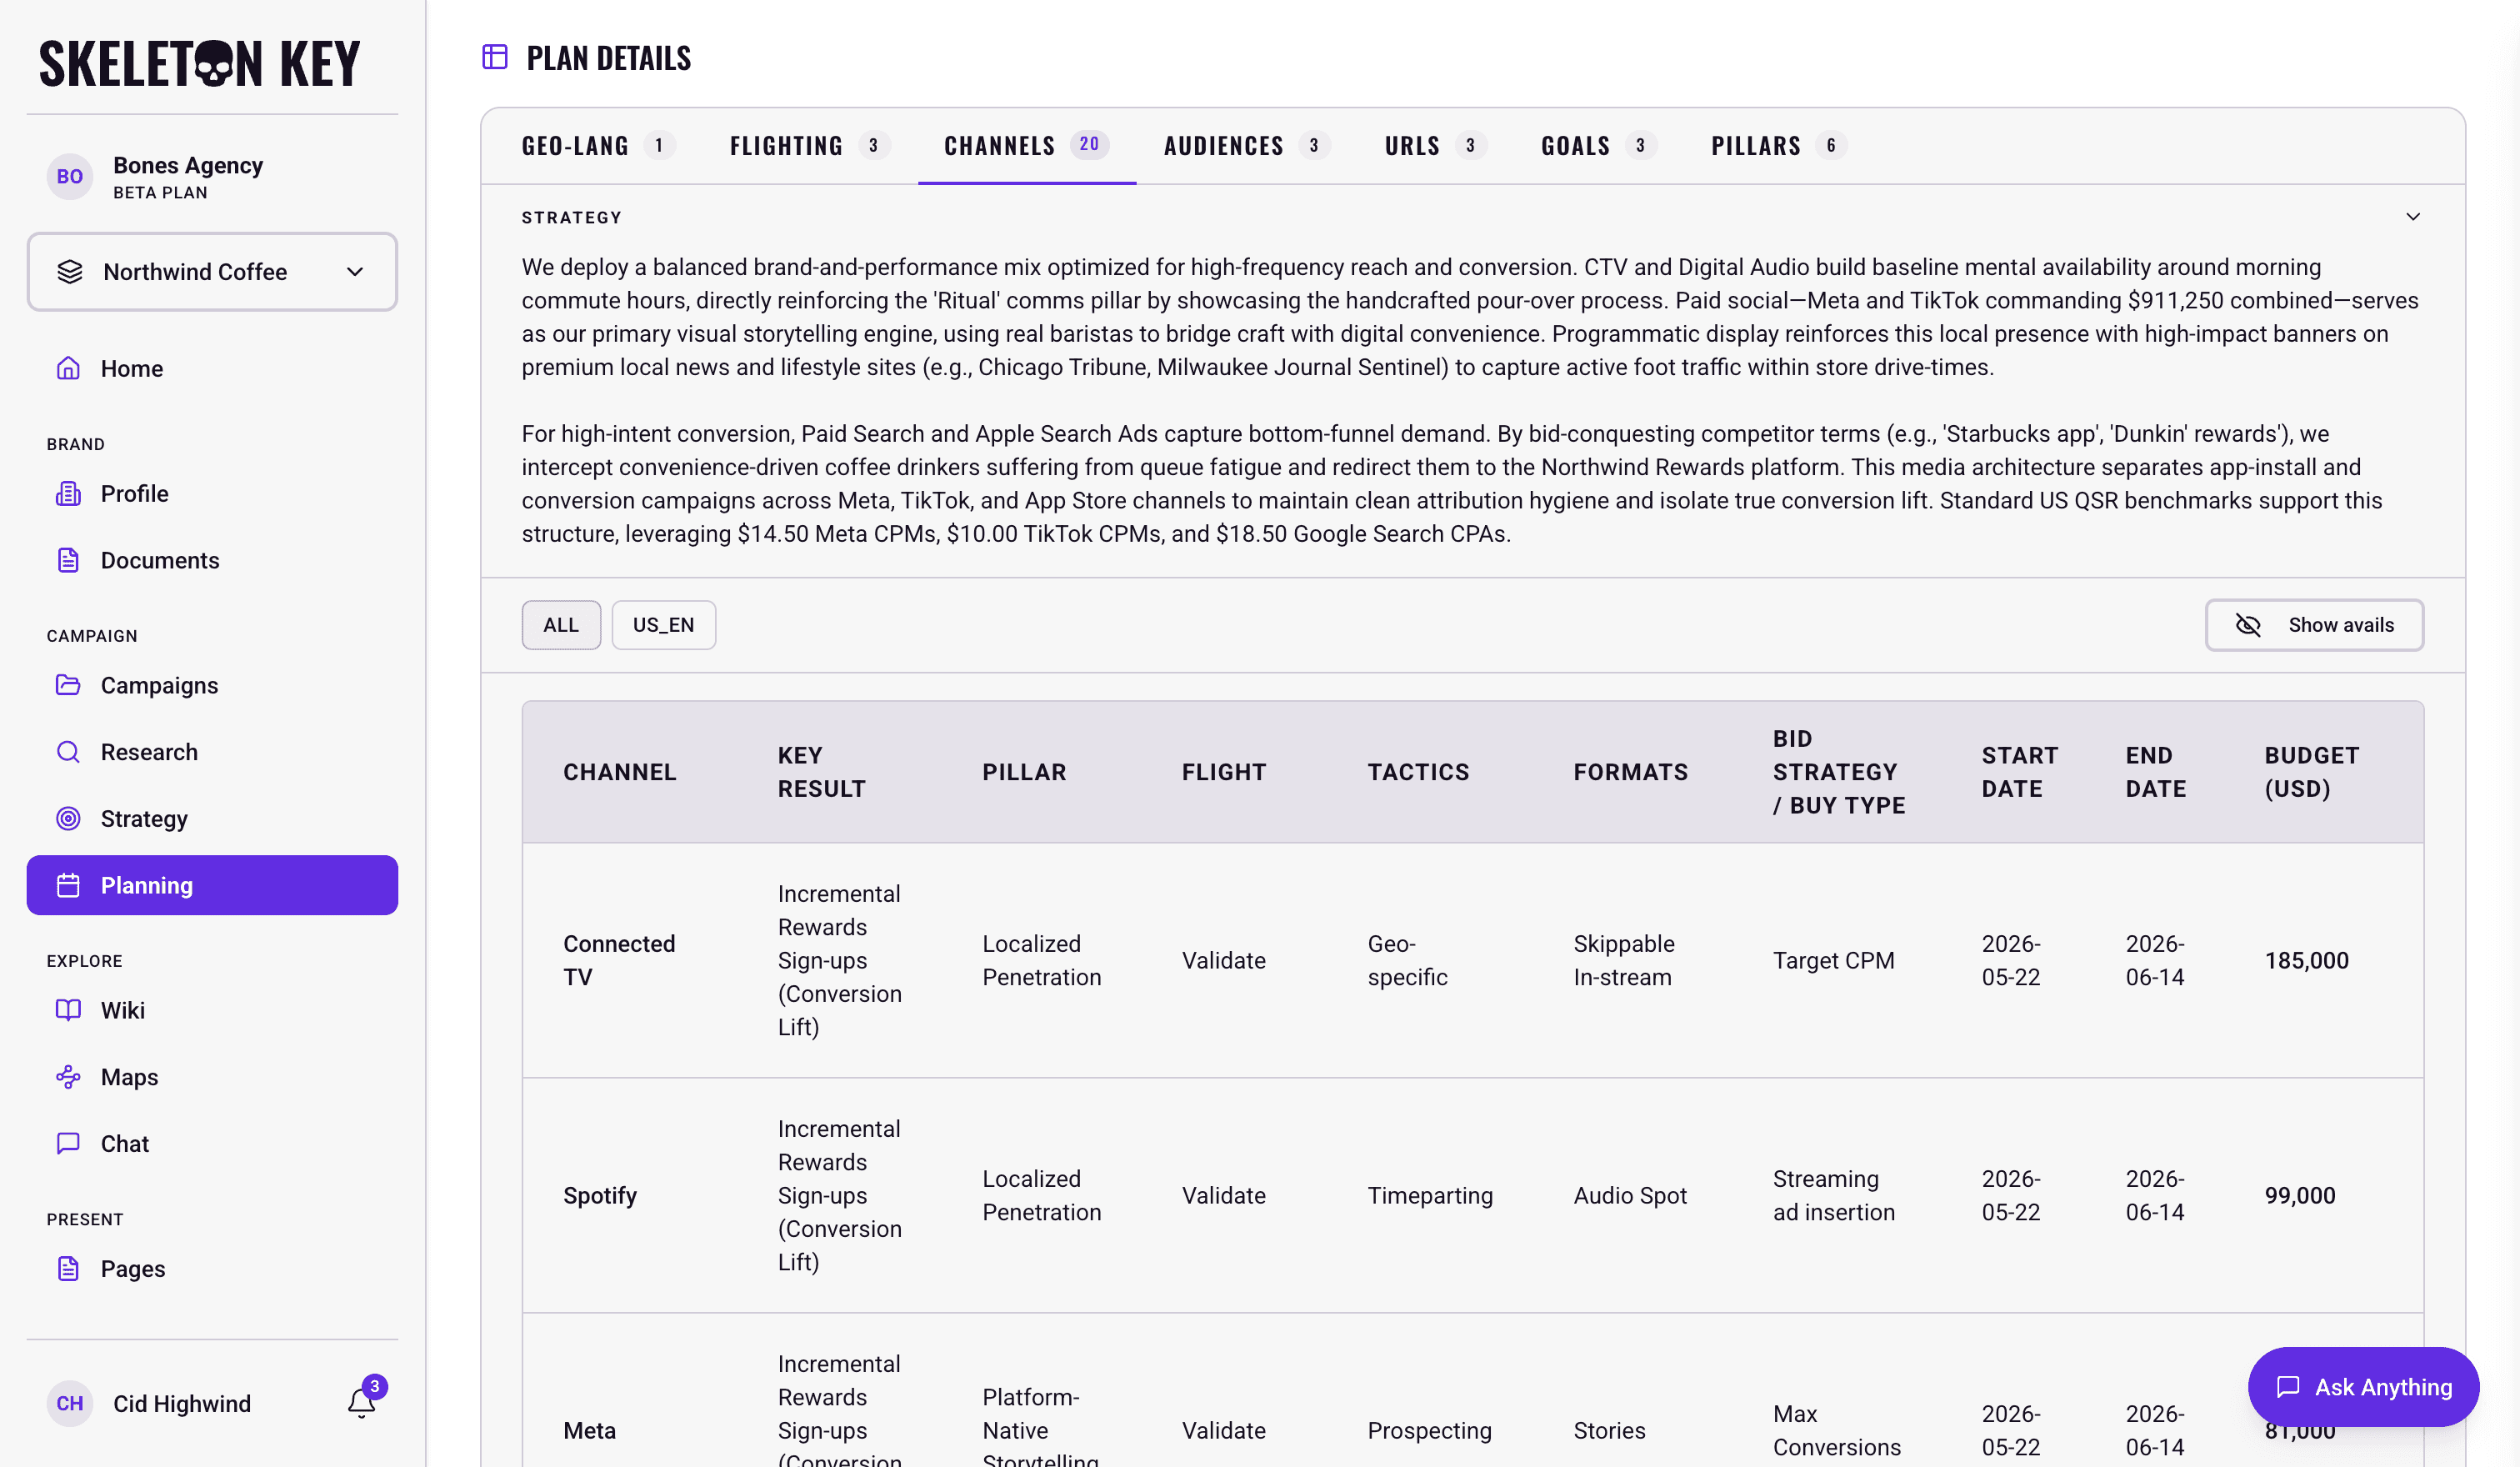
Task: Toggle the Show avails button
Action: point(2314,625)
